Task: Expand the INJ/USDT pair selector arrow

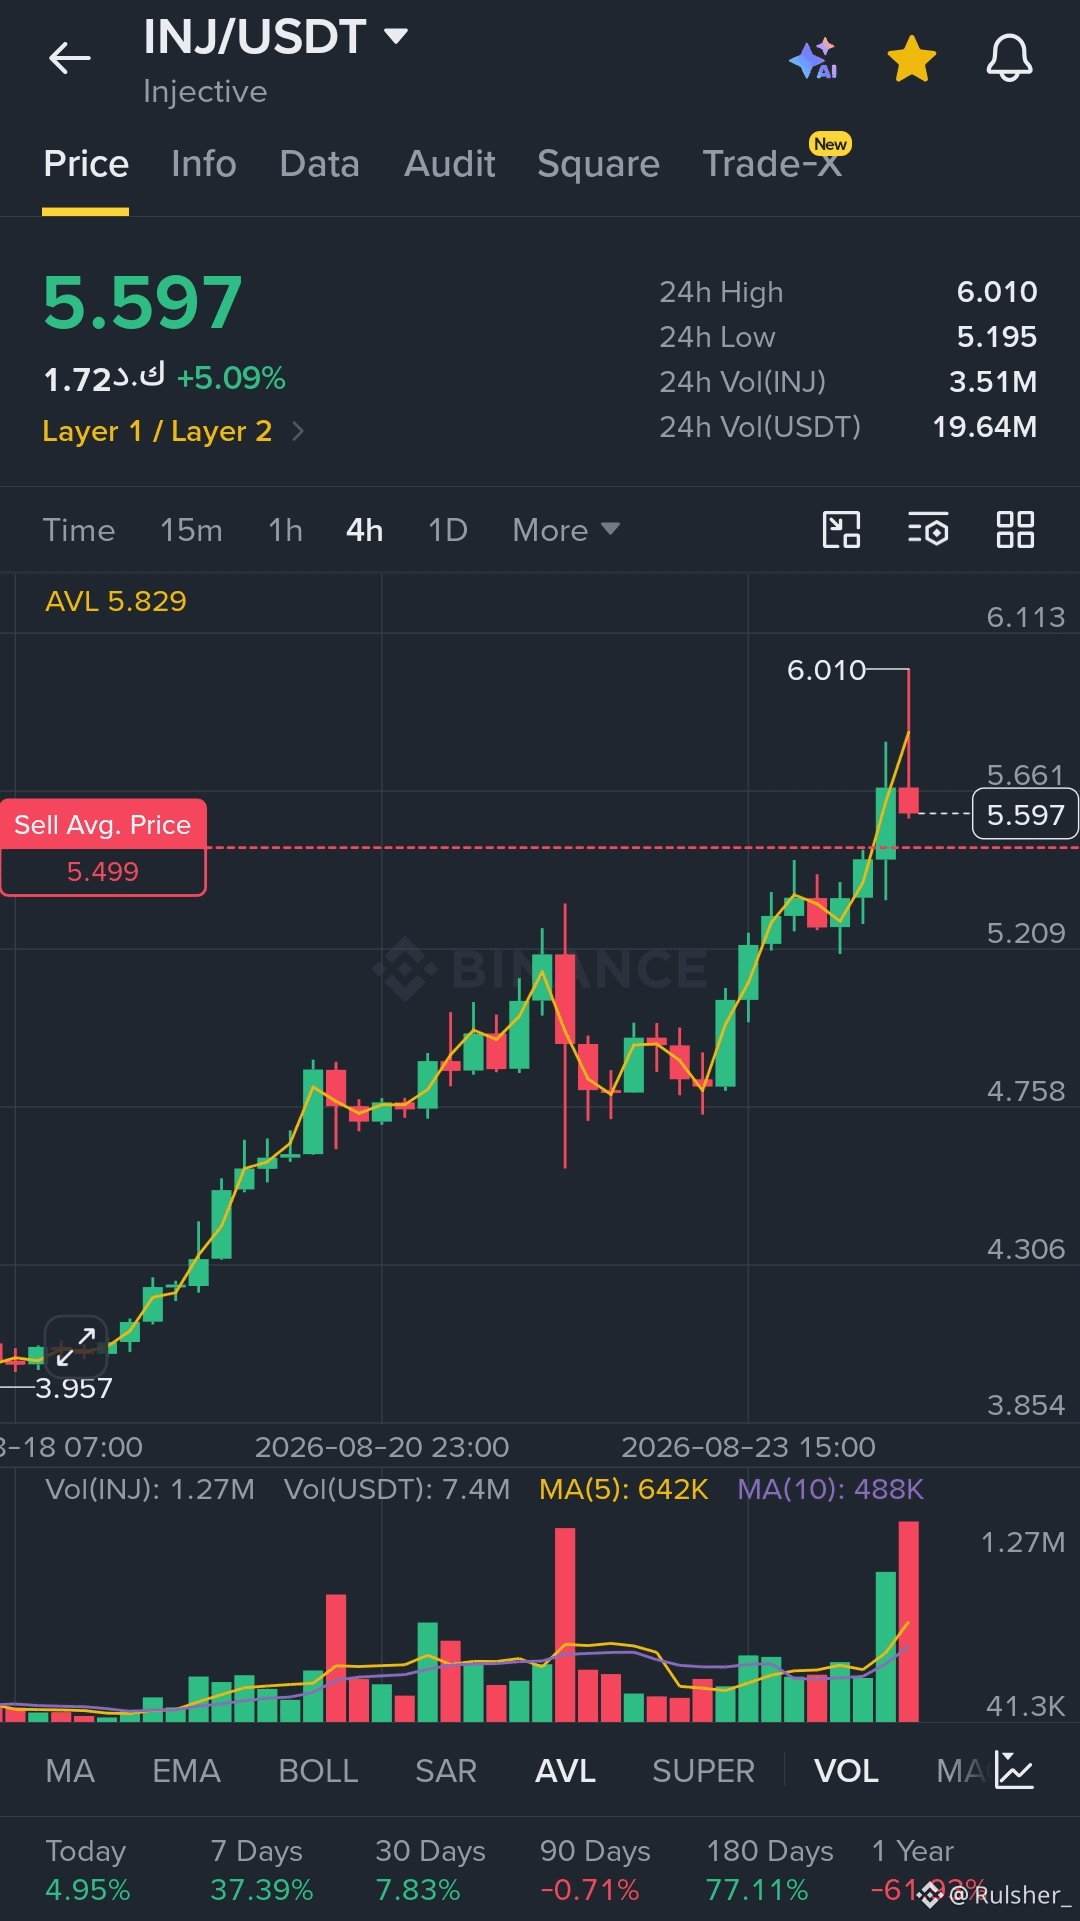Action: (396, 37)
